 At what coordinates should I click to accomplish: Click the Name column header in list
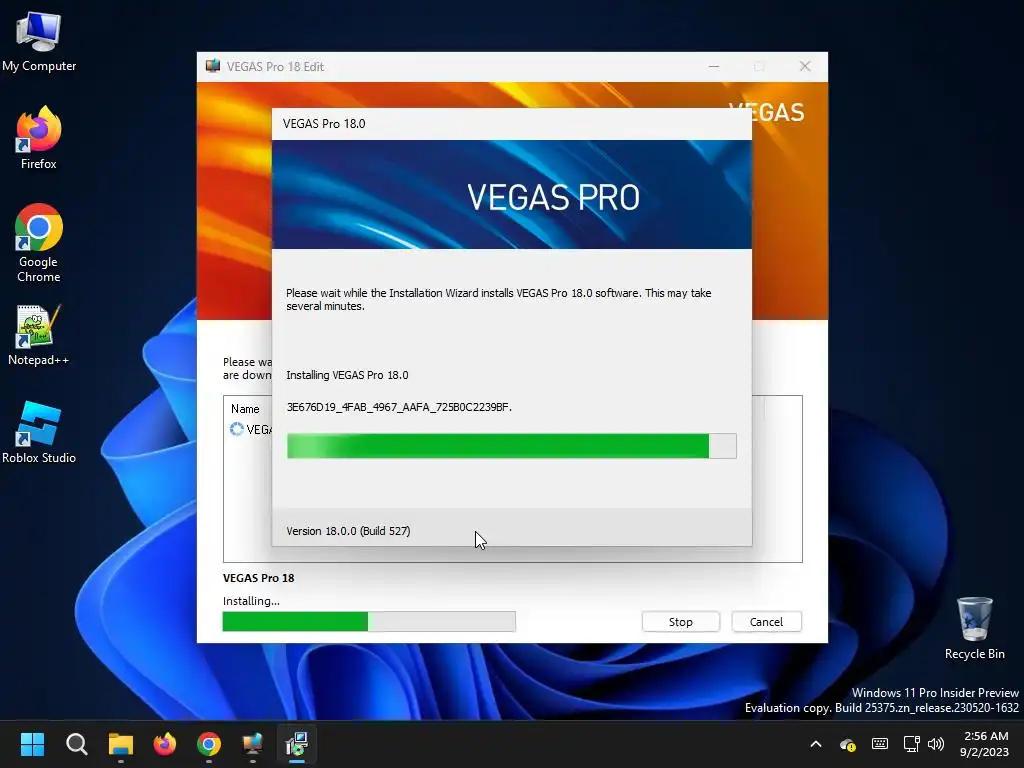pyautogui.click(x=245, y=409)
